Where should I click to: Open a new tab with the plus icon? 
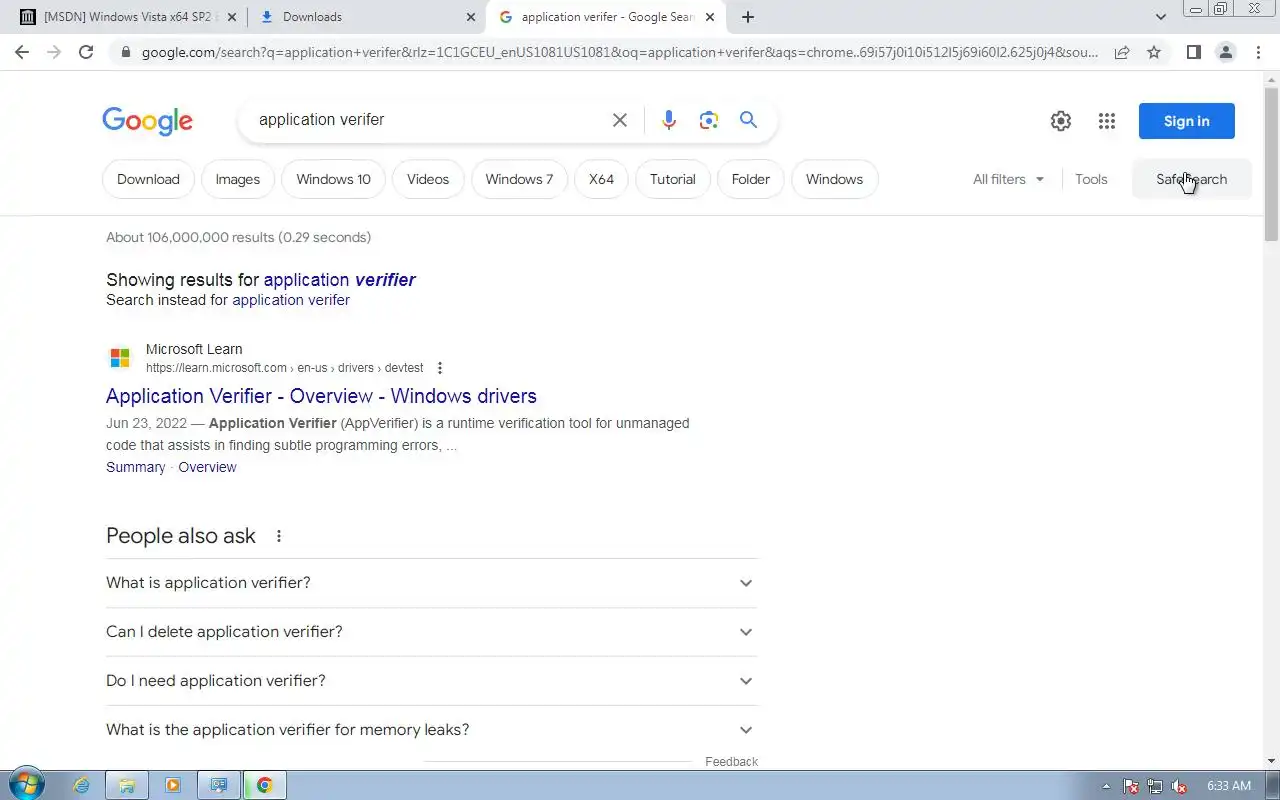(x=748, y=17)
